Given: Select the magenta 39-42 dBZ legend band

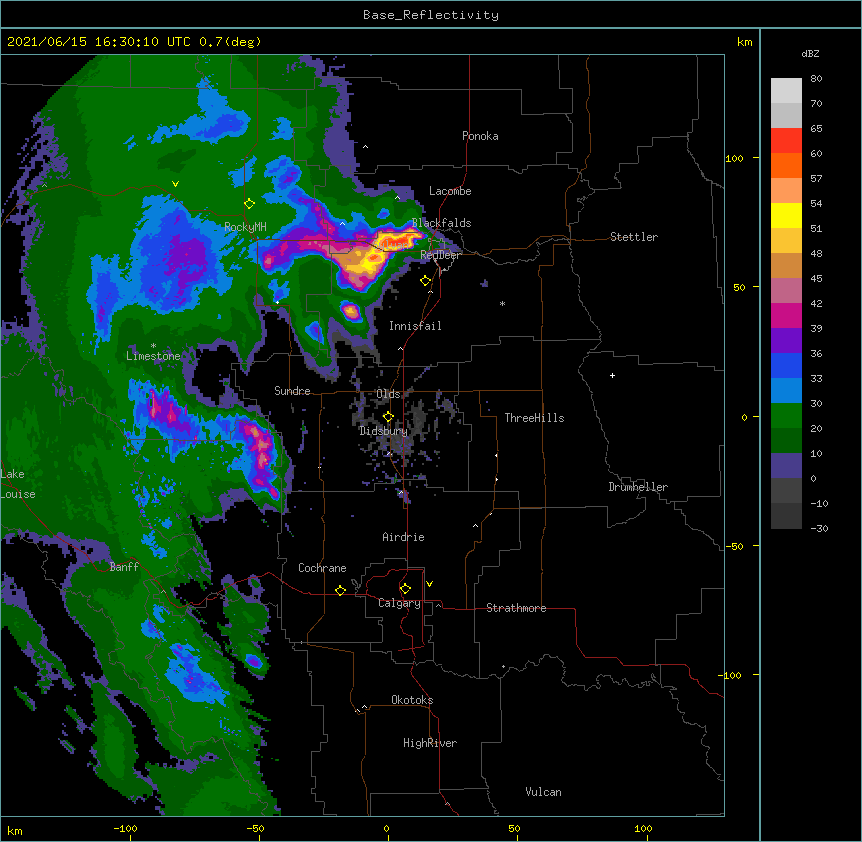Looking at the screenshot, I should coord(786,315).
